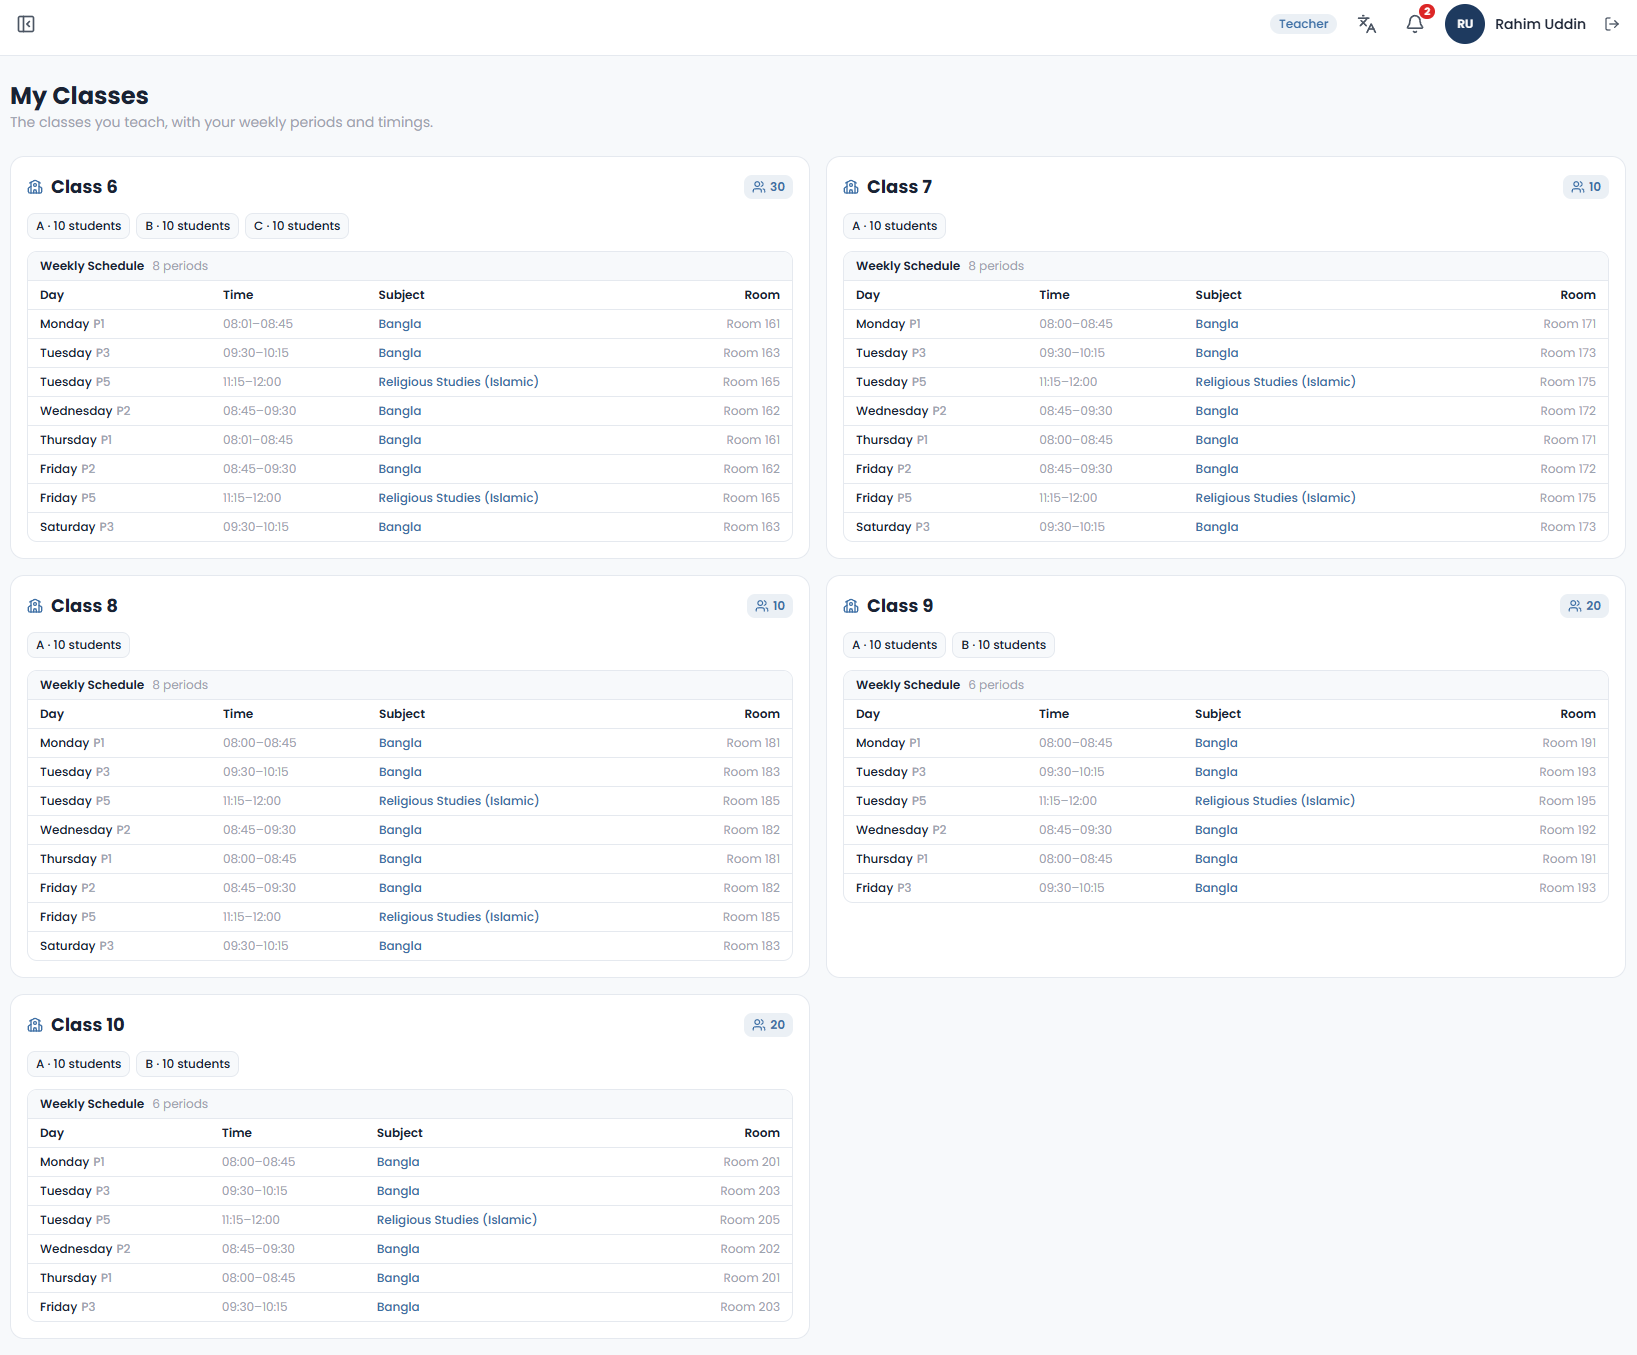Viewport: 1637px width, 1355px height.
Task: Click the RU user avatar
Action: [1465, 24]
